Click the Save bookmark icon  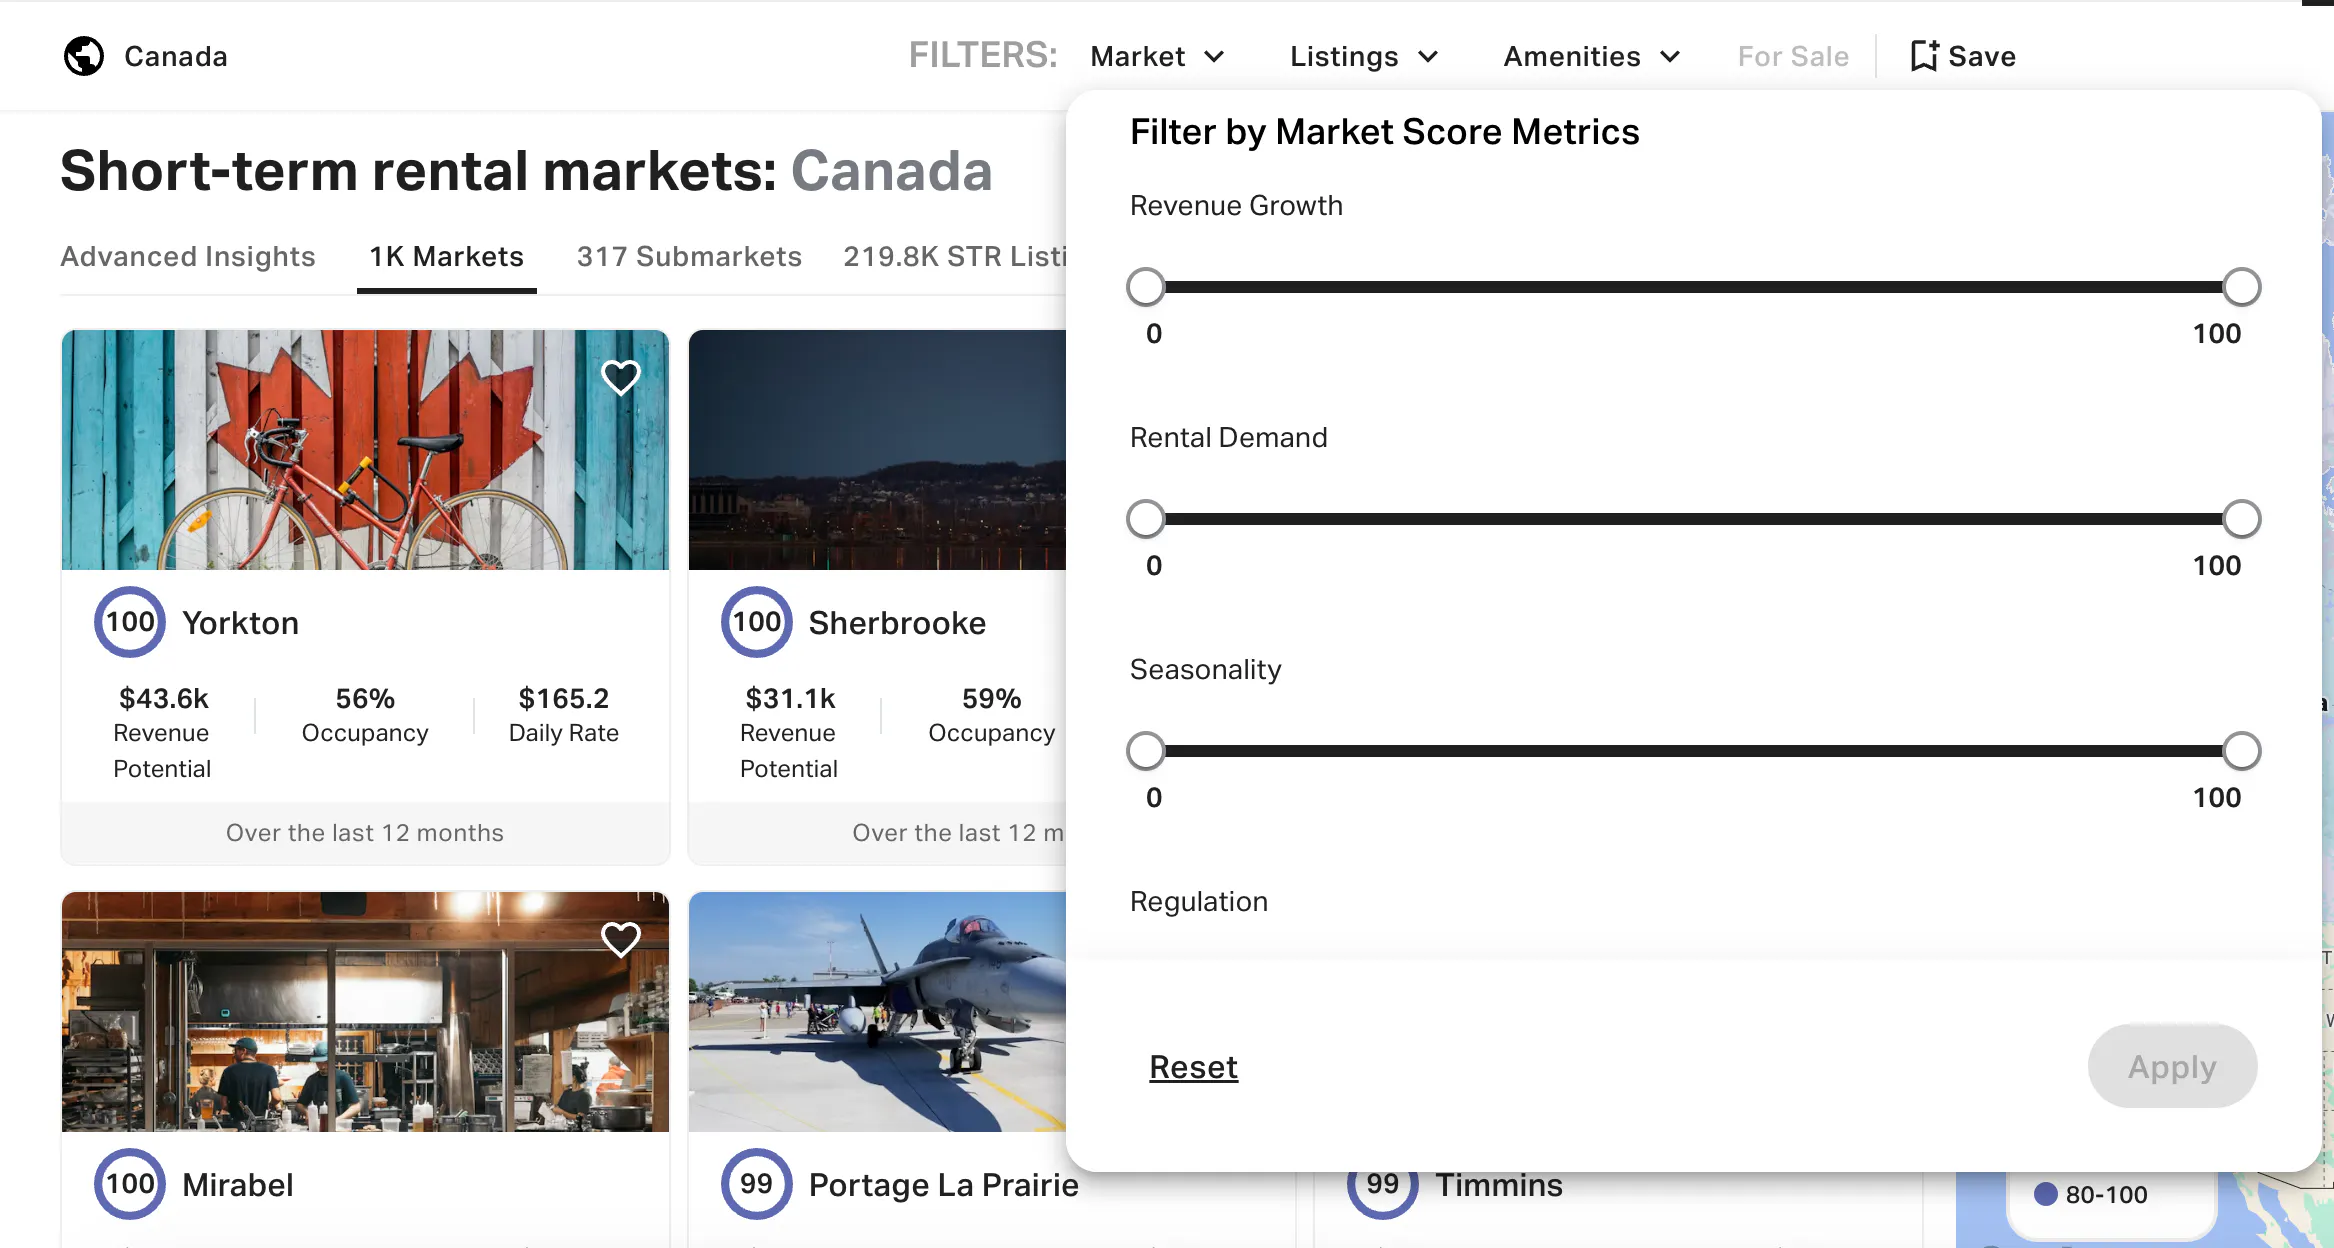coord(1924,56)
